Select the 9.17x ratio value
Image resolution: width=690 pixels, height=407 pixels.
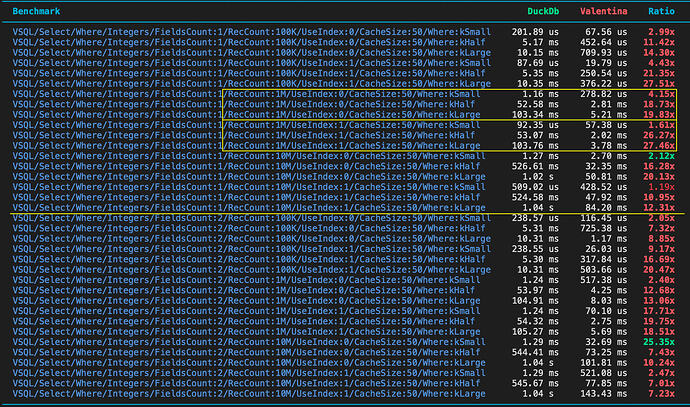(661, 249)
